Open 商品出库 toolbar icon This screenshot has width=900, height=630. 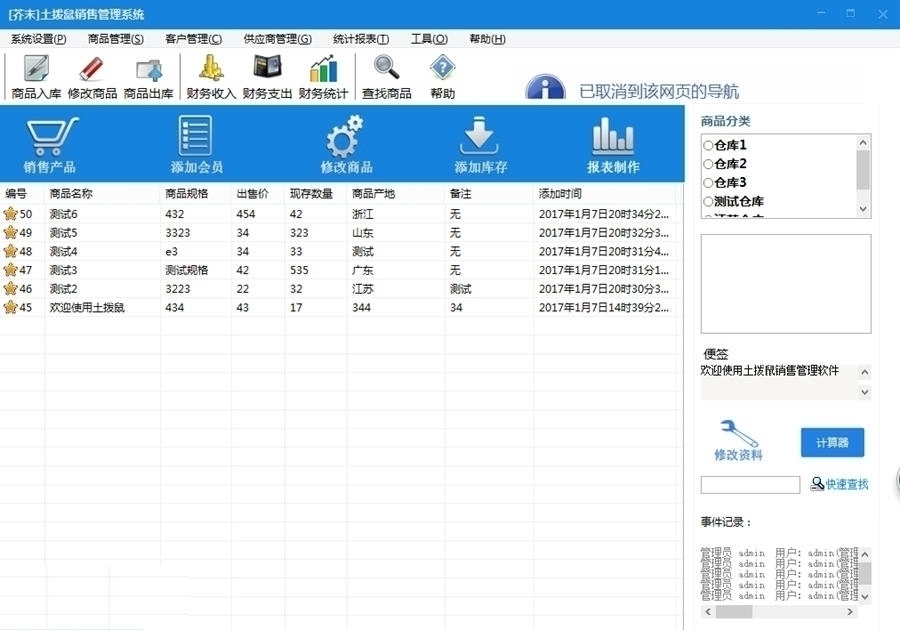pos(149,70)
